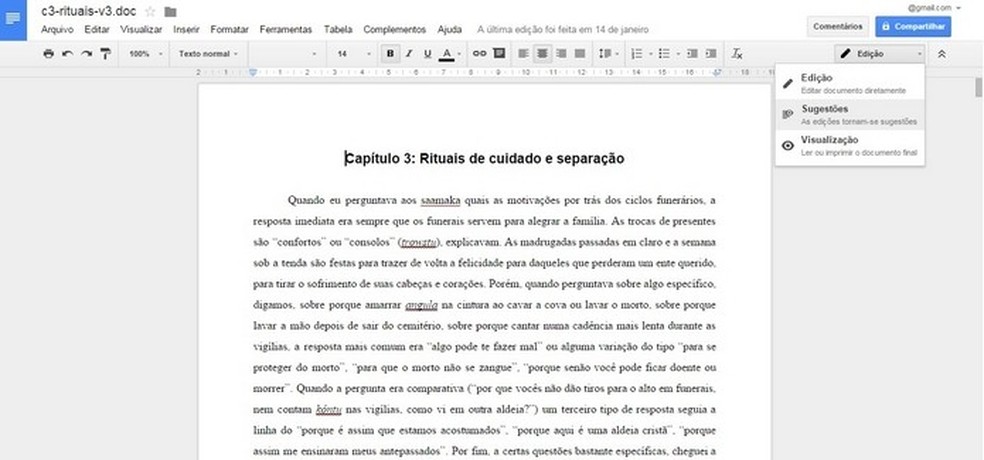Open last edit history link
The image size is (984, 460).
[563, 29]
